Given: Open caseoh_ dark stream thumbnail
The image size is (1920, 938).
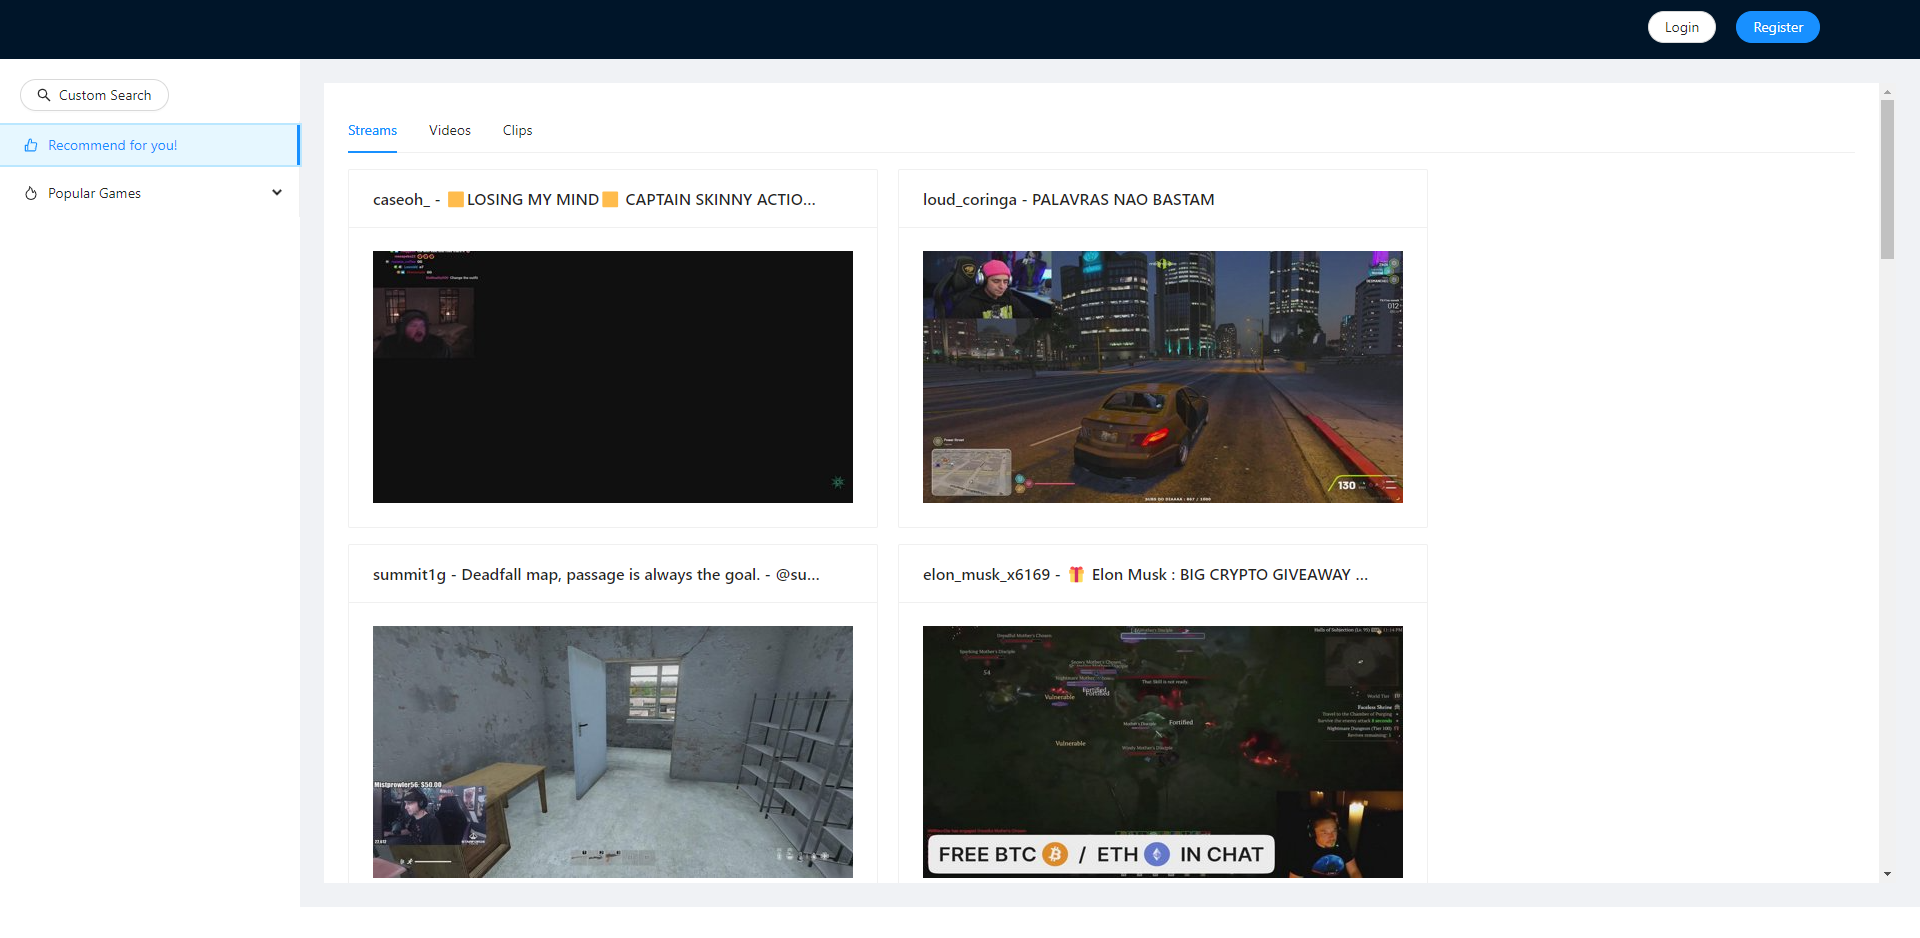Looking at the screenshot, I should [613, 377].
